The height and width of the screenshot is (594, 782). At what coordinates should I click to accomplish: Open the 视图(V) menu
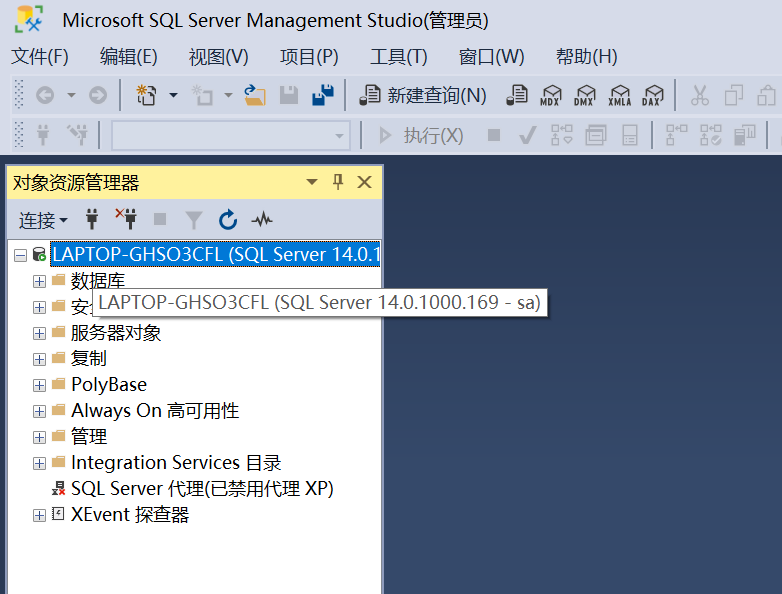pyautogui.click(x=218, y=56)
